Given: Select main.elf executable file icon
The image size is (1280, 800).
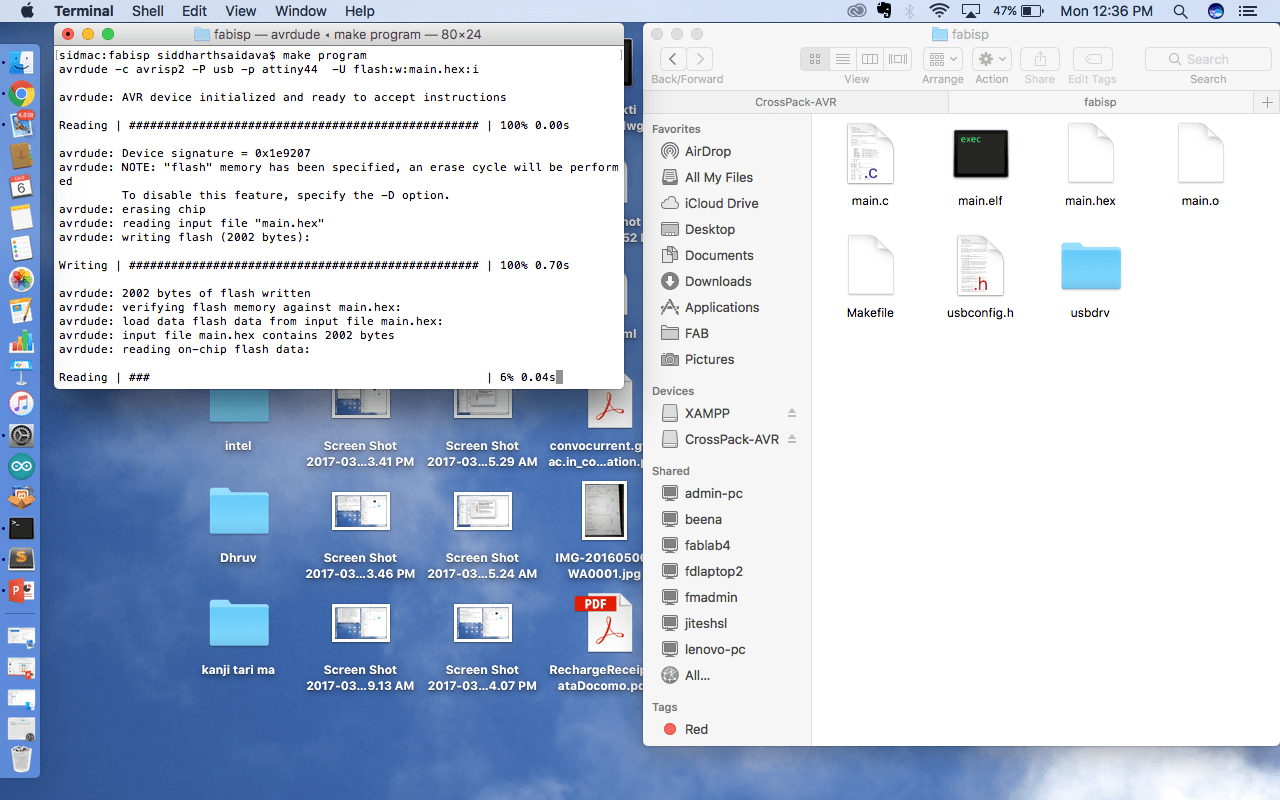Looking at the screenshot, I should 980,154.
